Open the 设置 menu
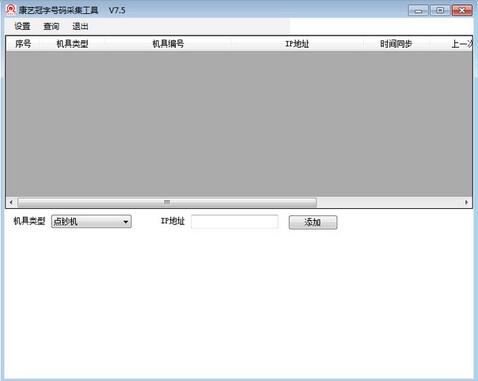Screen dimensions: 478x381 pyautogui.click(x=22, y=26)
